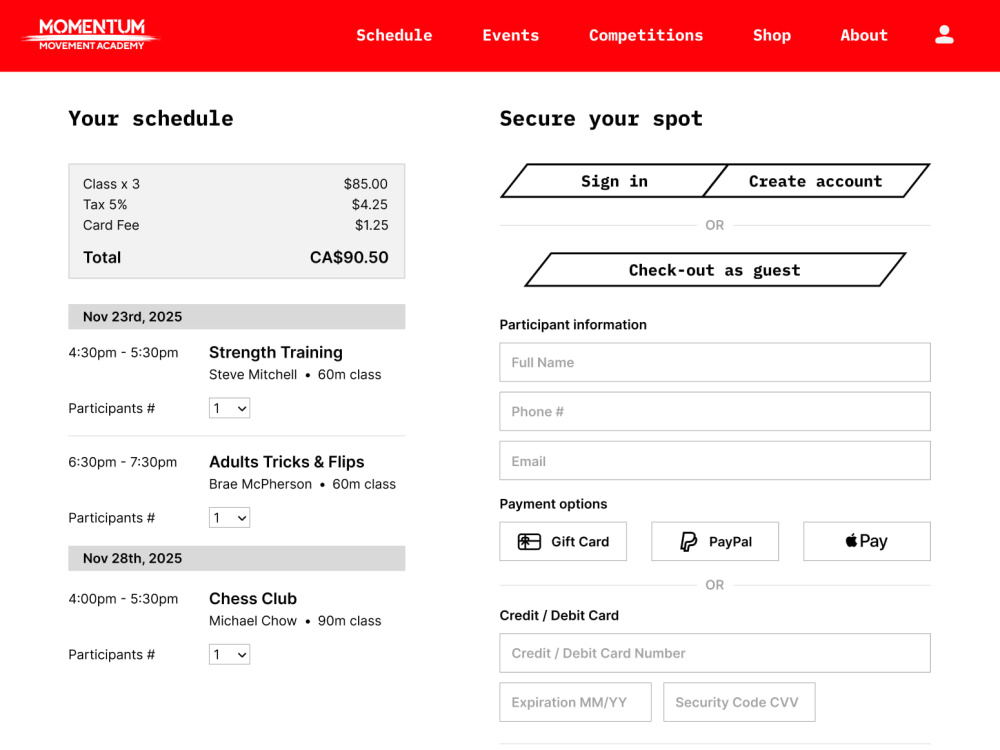Click the Your schedule heading
Screen dimensions: 1000x750
pos(151,119)
